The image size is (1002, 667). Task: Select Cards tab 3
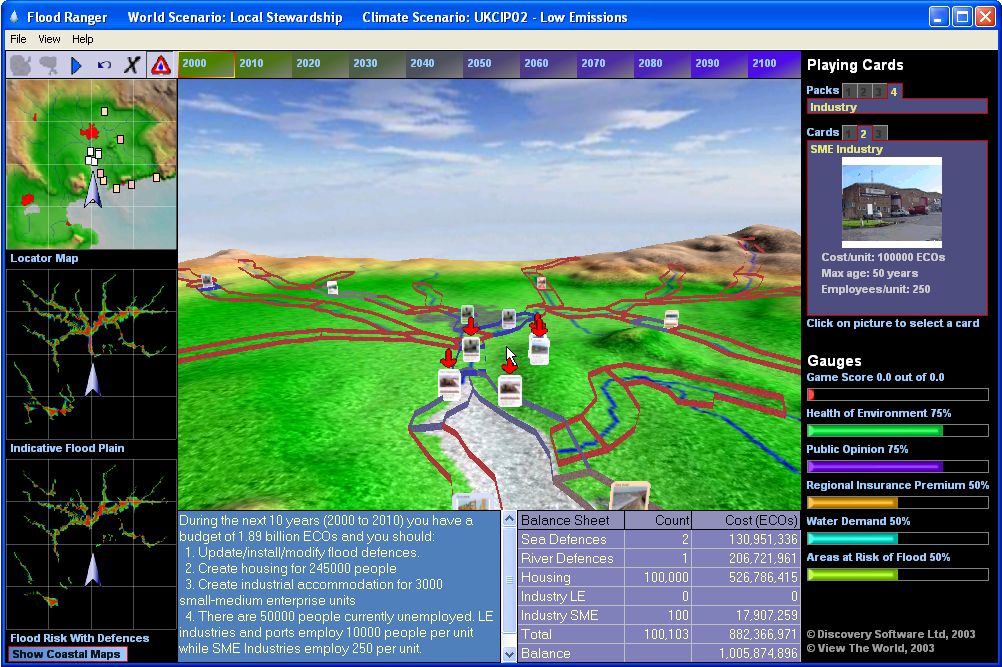click(x=879, y=133)
